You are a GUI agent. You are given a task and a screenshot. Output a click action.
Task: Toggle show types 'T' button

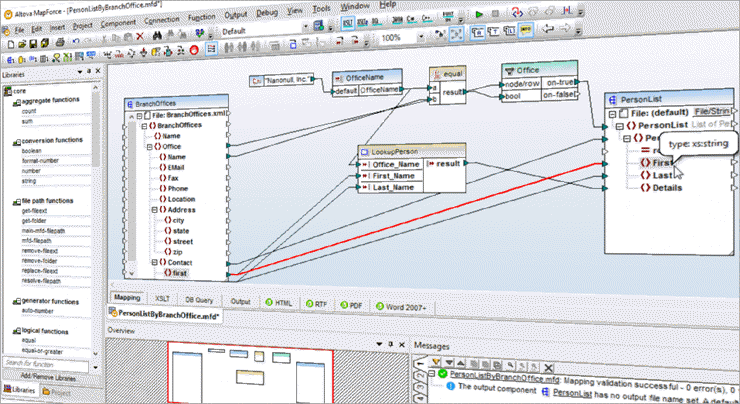[x=493, y=32]
